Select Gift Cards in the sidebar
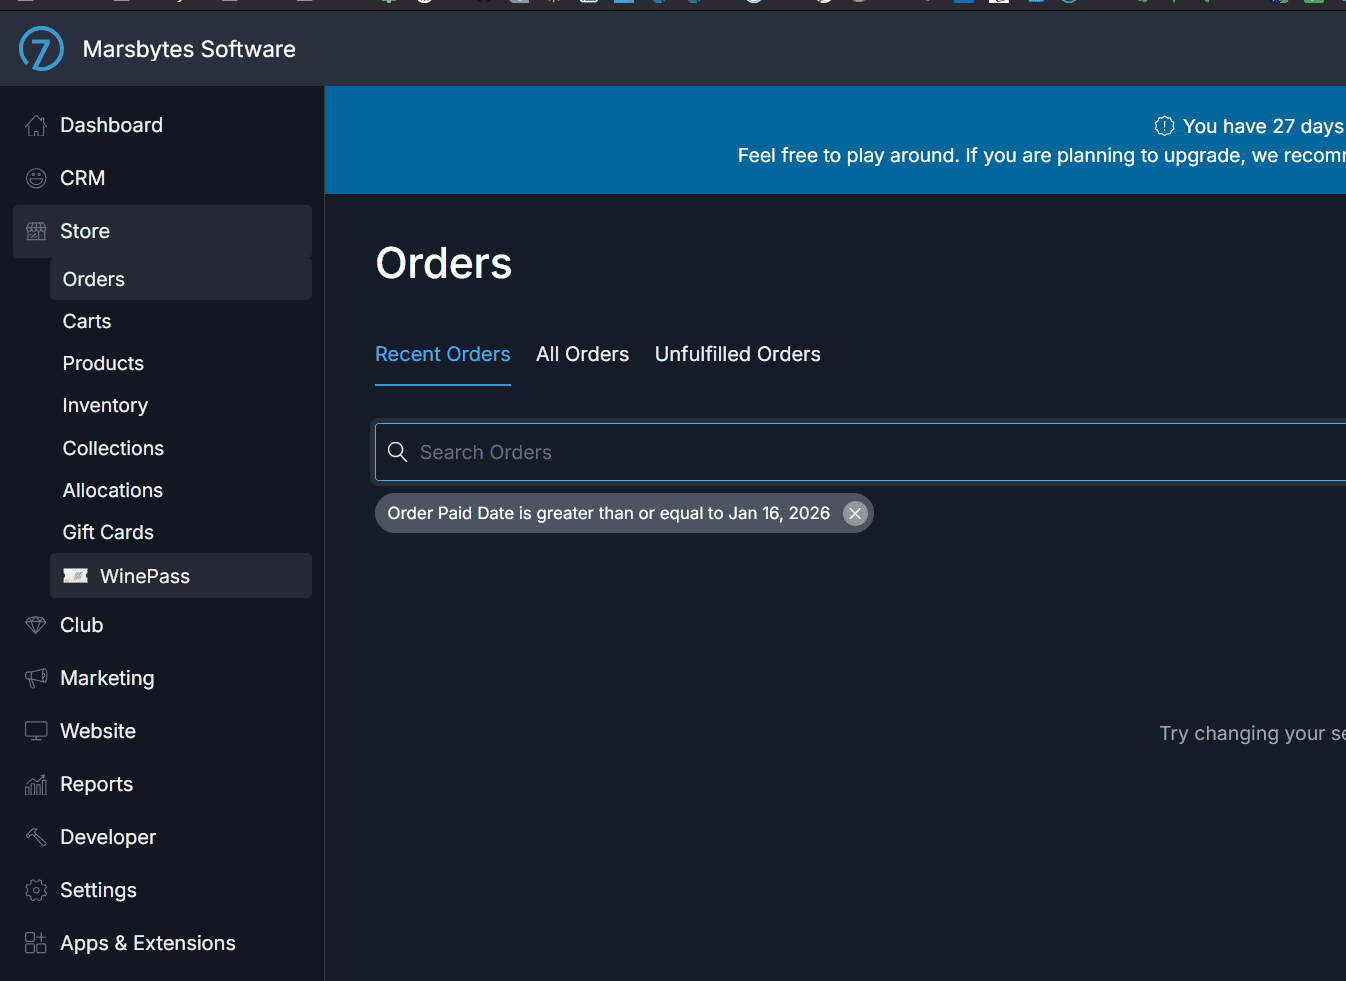 (x=108, y=532)
